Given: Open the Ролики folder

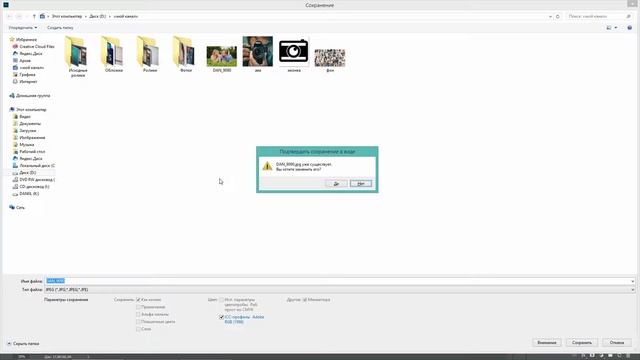Looking at the screenshot, I should coord(150,54).
